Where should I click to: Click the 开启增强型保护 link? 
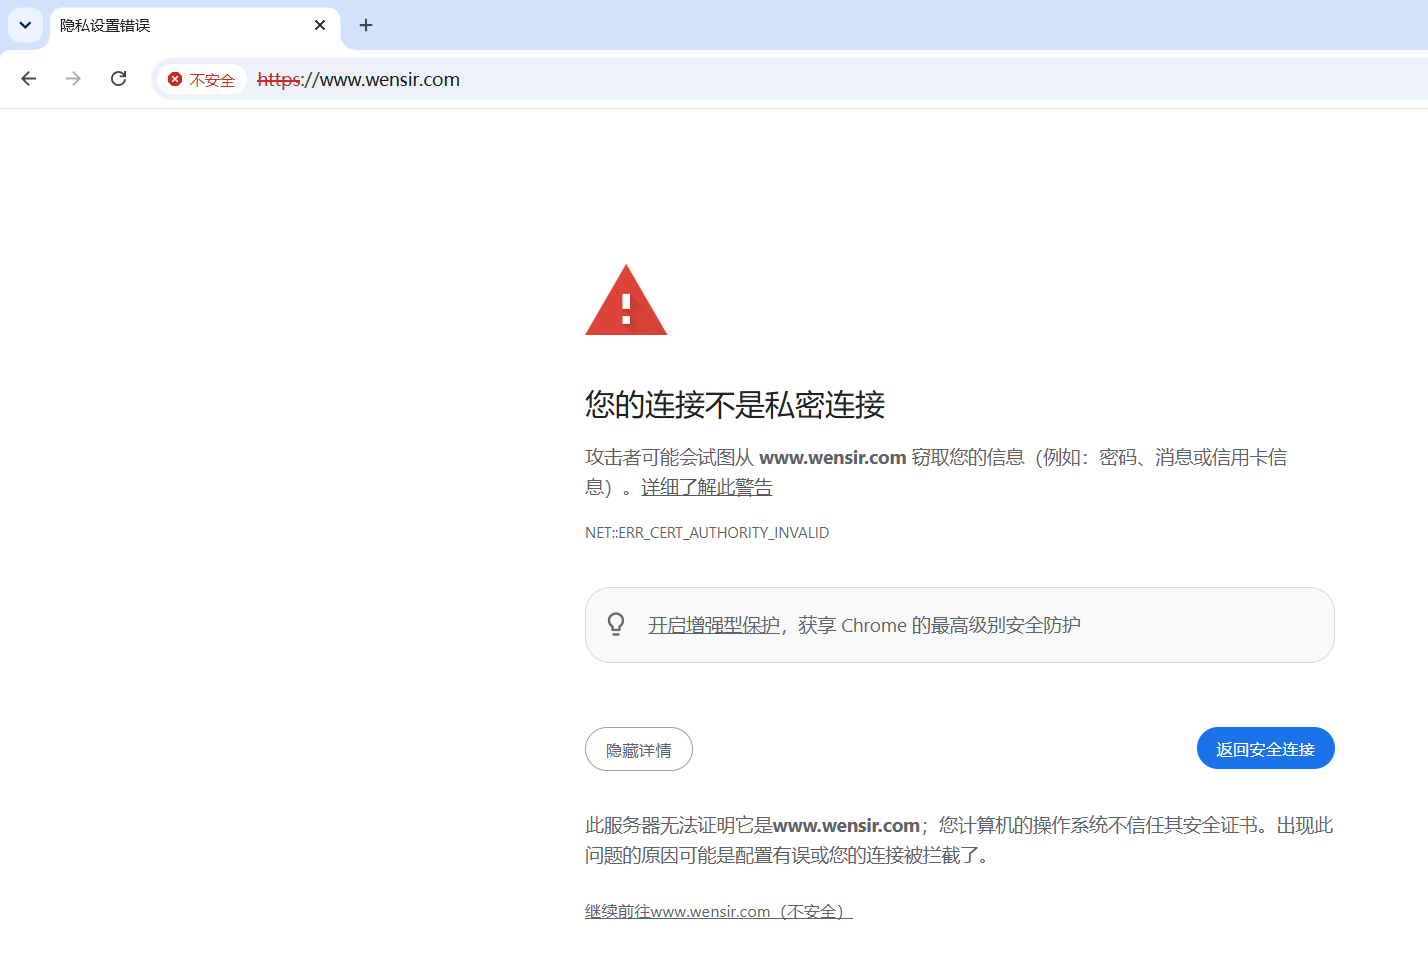tap(714, 625)
